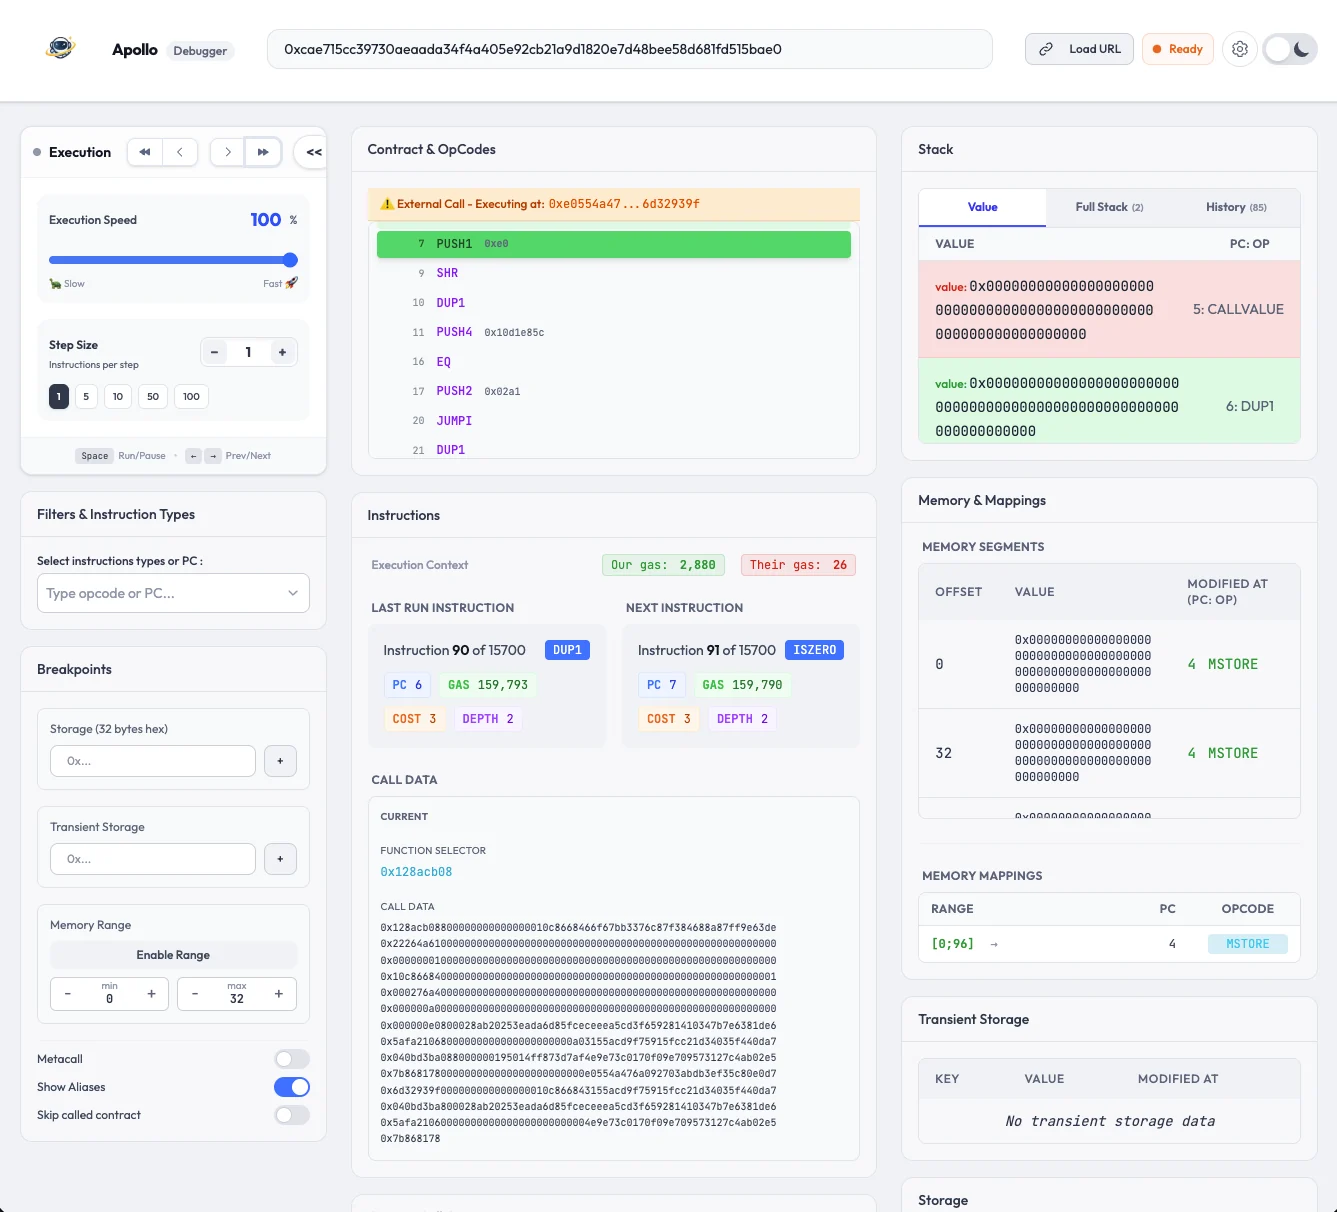
Task: Click the Debugger label badge
Action: 200,51
